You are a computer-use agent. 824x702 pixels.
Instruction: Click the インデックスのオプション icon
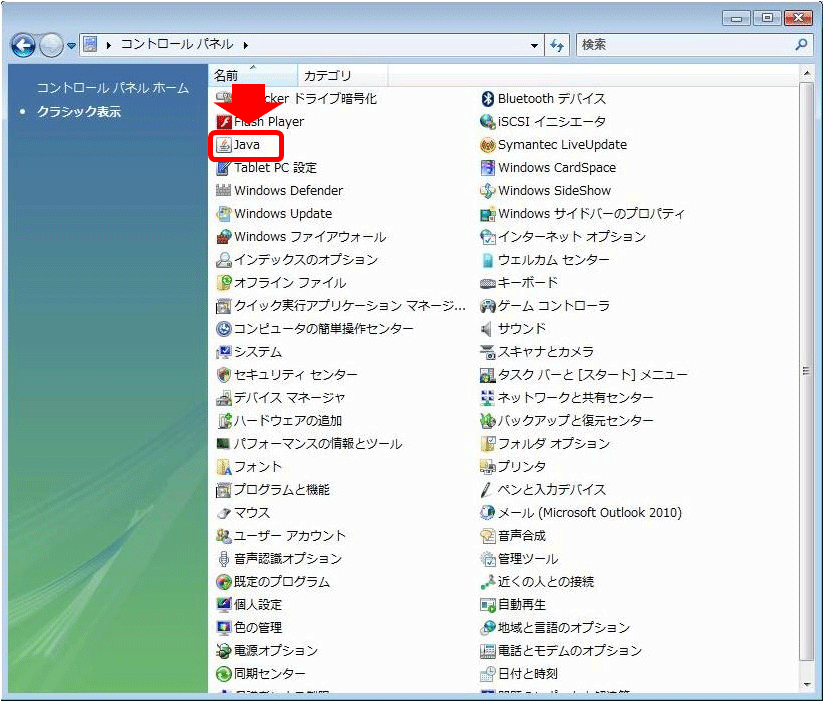224,260
